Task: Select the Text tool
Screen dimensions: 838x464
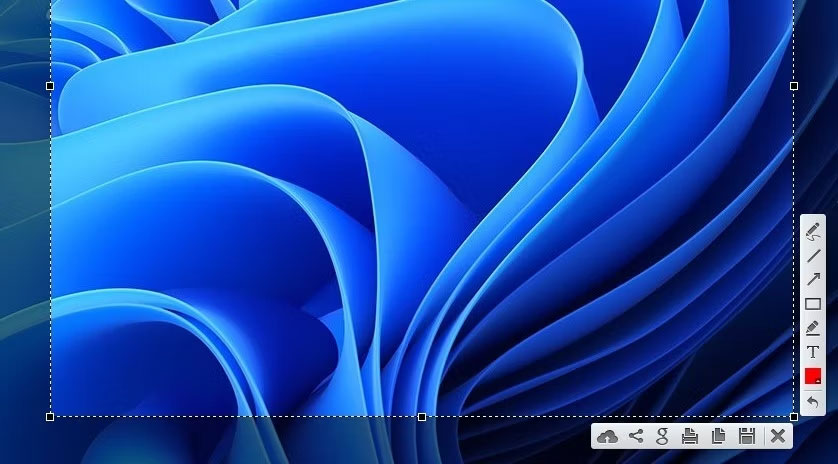Action: 813,352
